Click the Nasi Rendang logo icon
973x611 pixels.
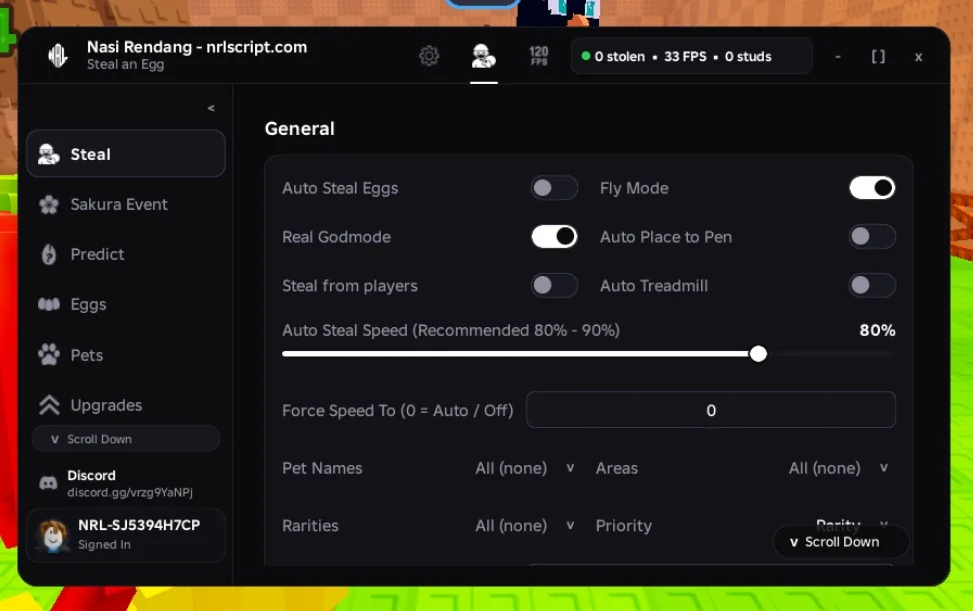[58, 56]
